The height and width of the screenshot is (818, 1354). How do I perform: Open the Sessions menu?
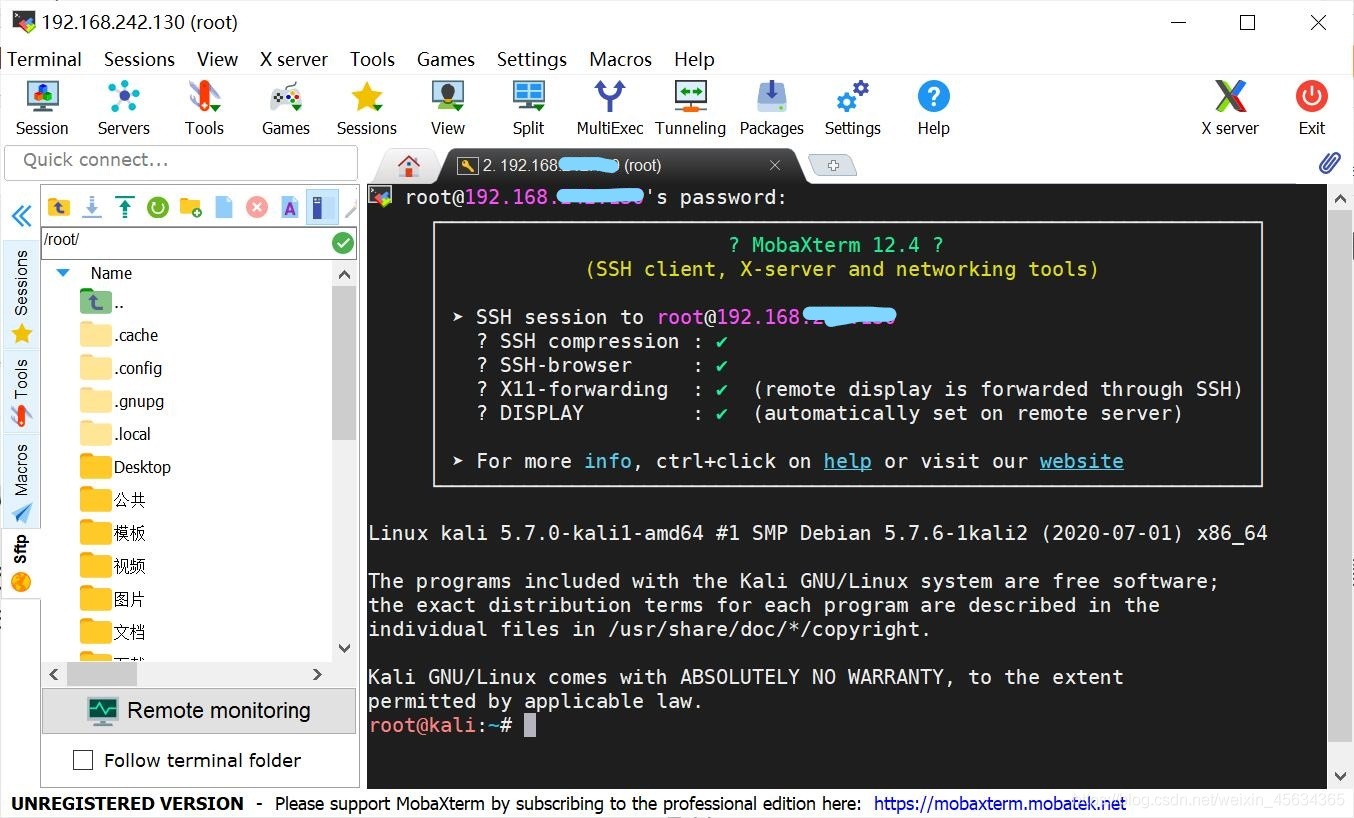tap(139, 59)
